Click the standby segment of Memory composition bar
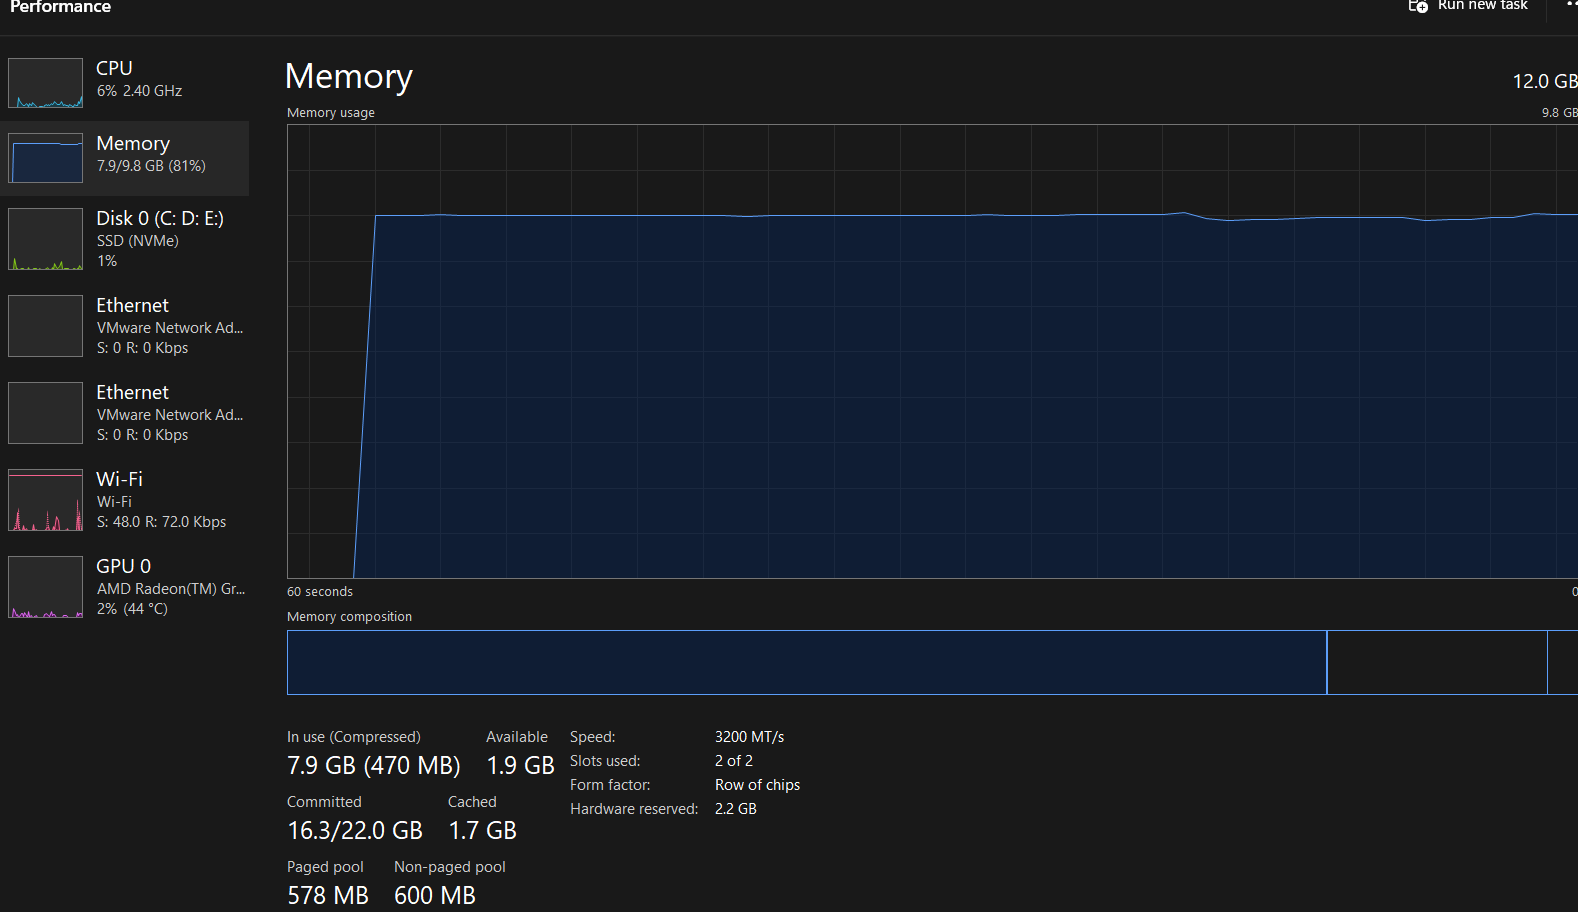1578x912 pixels. (1436, 662)
